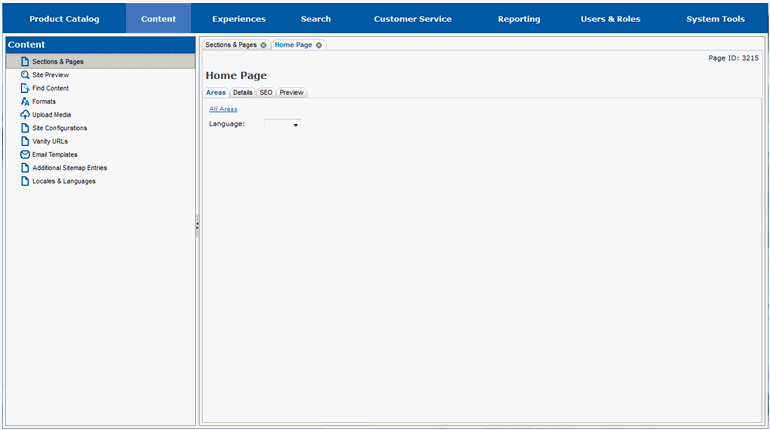Click the Find Content icon

[25, 88]
